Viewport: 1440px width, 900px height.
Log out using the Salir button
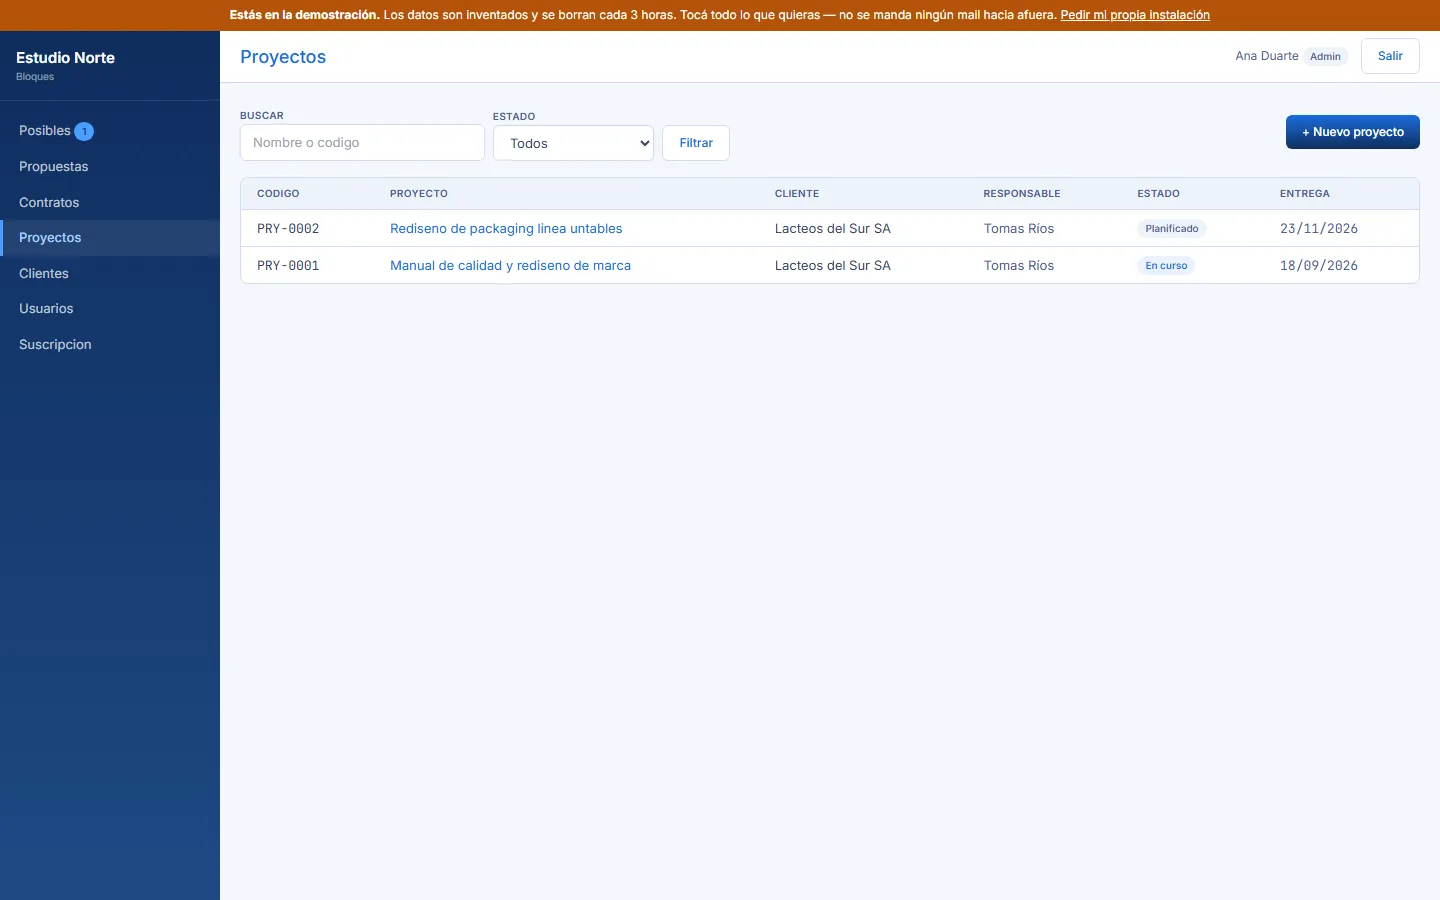tap(1390, 56)
